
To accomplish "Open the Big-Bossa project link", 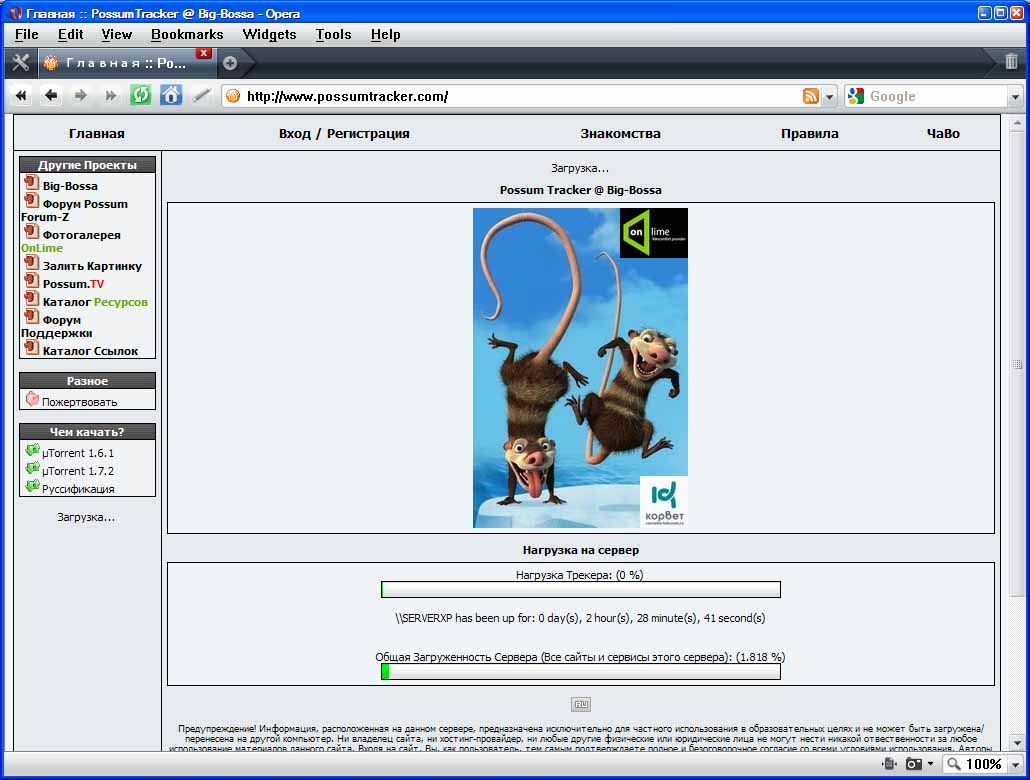I will tap(70, 186).
